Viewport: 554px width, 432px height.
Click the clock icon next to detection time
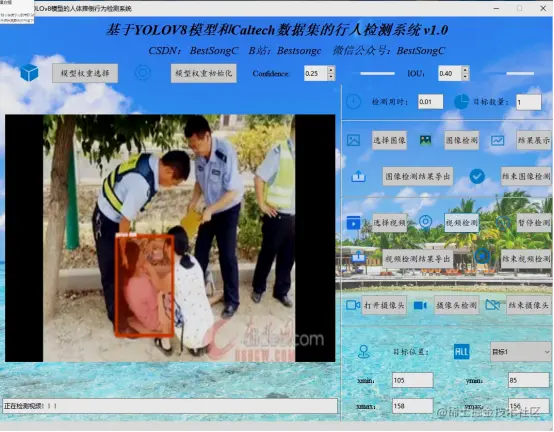(x=353, y=102)
